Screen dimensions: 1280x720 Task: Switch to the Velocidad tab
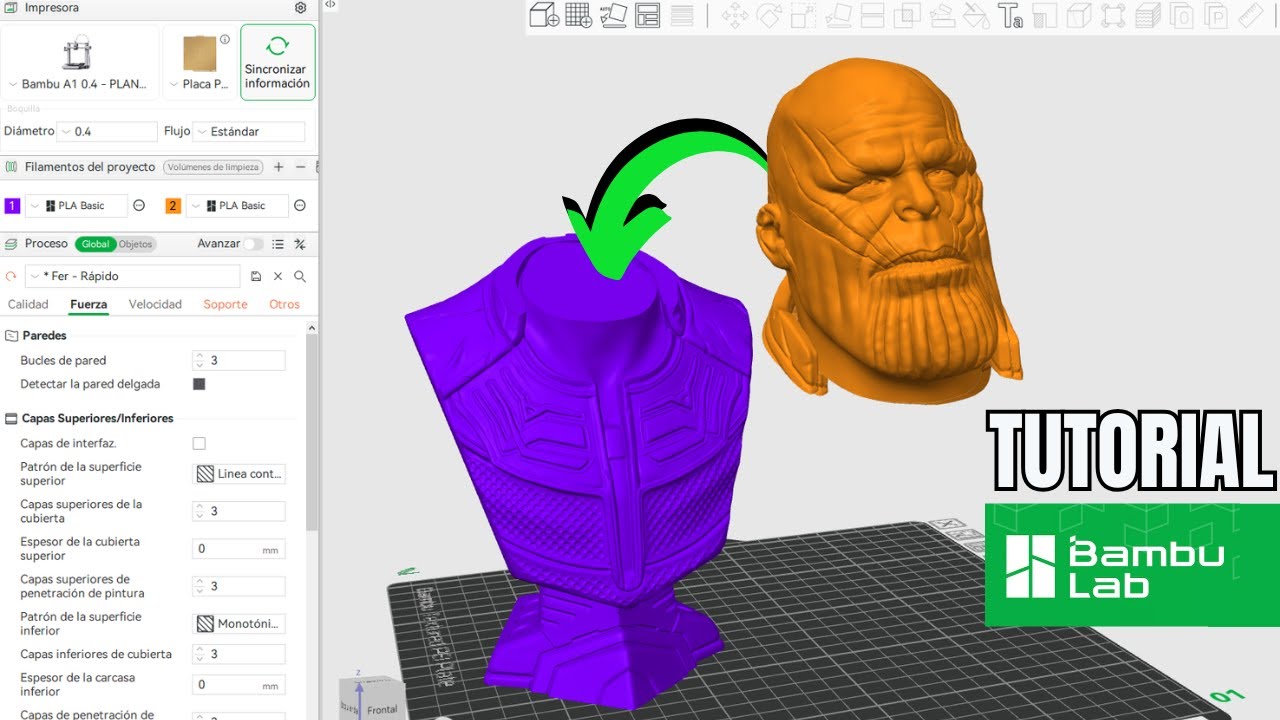click(x=155, y=304)
